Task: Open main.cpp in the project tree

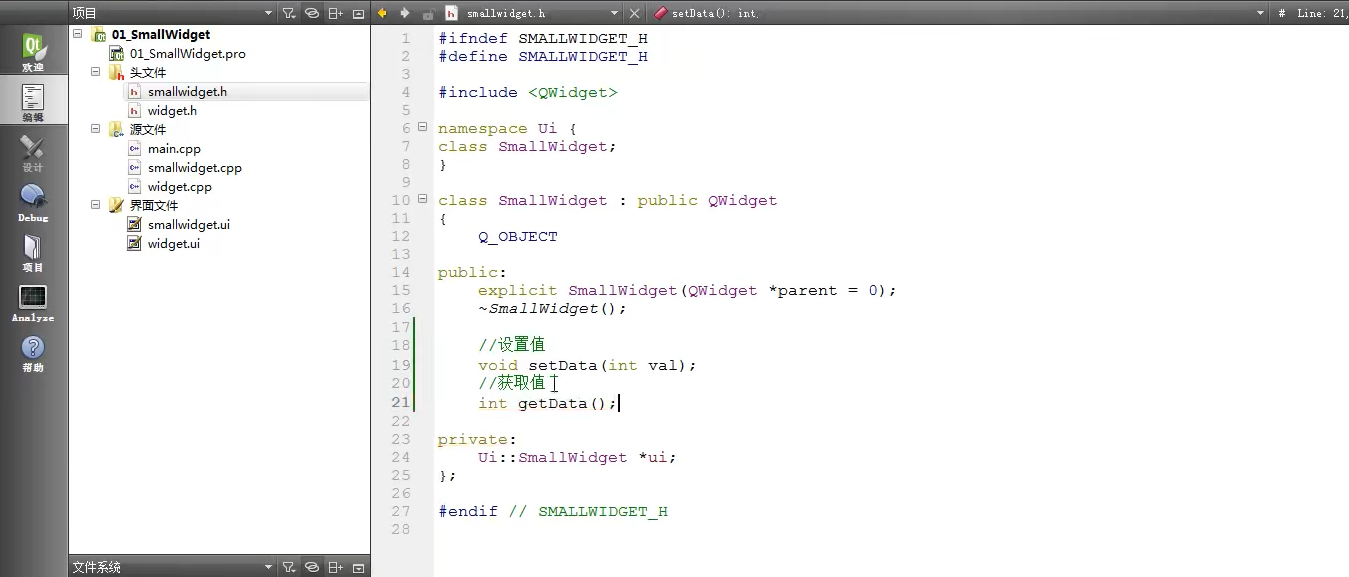Action: [174, 149]
